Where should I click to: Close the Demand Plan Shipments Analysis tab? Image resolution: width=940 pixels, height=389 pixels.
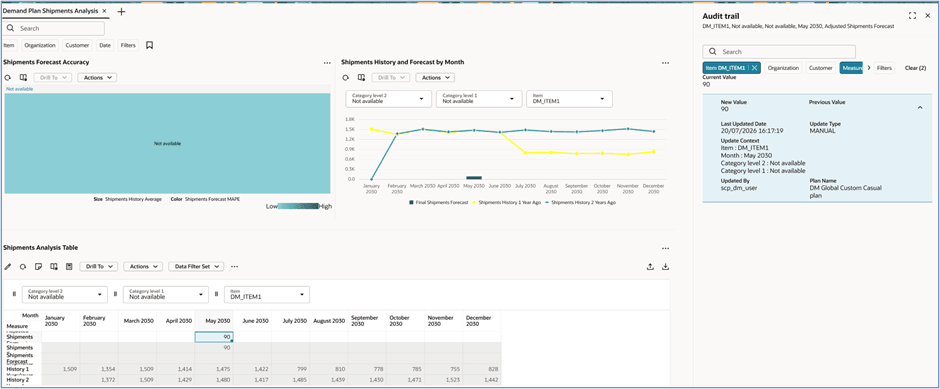tap(104, 11)
